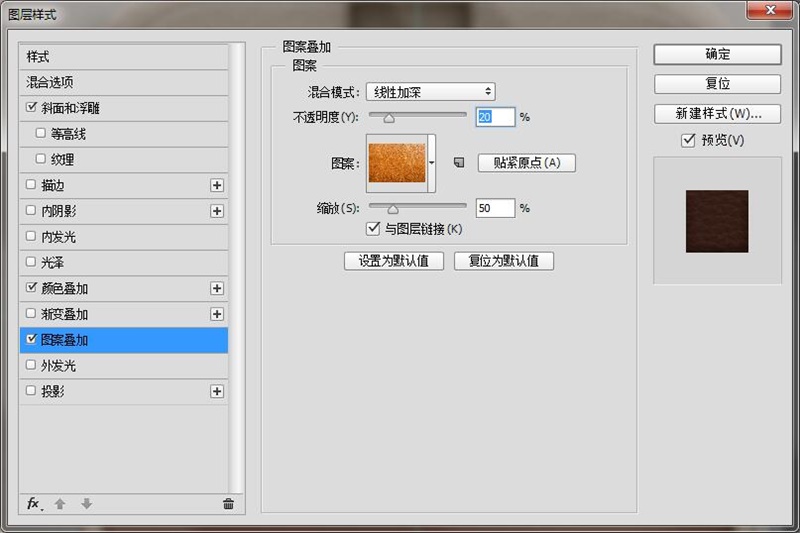Add another 描边 effect with plus icon
800x533 pixels.
click(x=217, y=185)
